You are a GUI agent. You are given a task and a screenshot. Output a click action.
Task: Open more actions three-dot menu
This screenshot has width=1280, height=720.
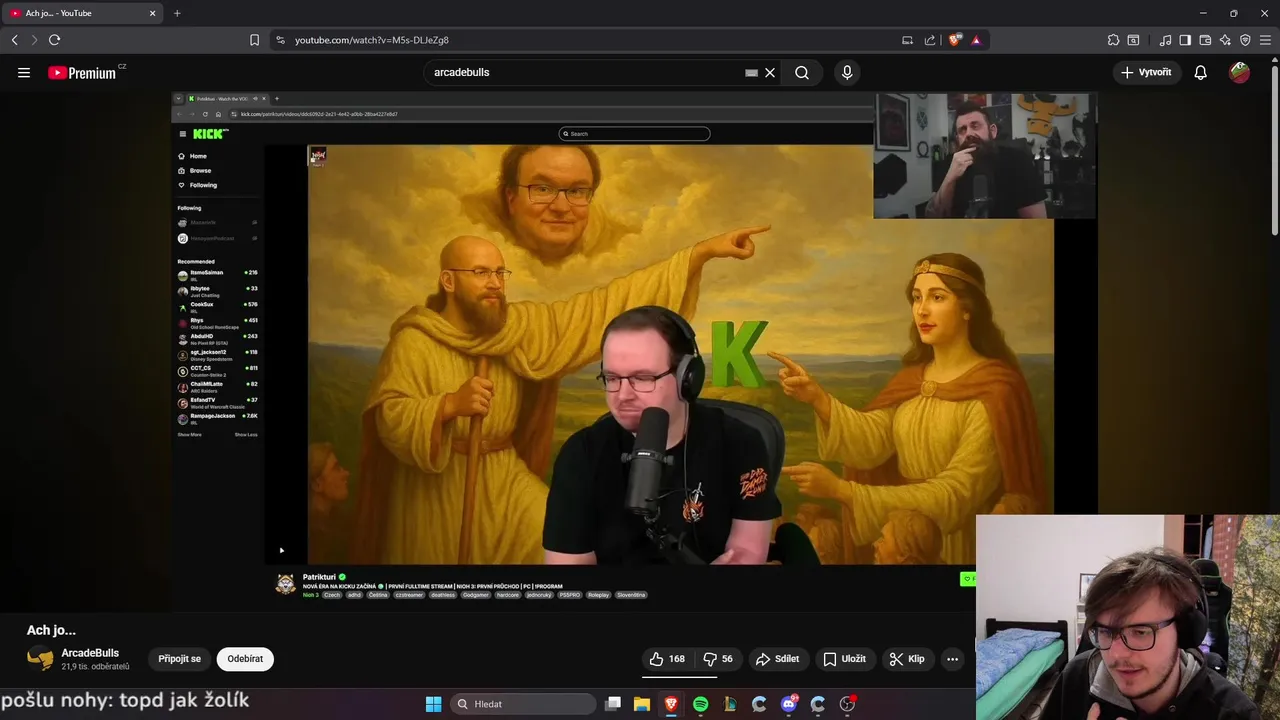point(952,659)
